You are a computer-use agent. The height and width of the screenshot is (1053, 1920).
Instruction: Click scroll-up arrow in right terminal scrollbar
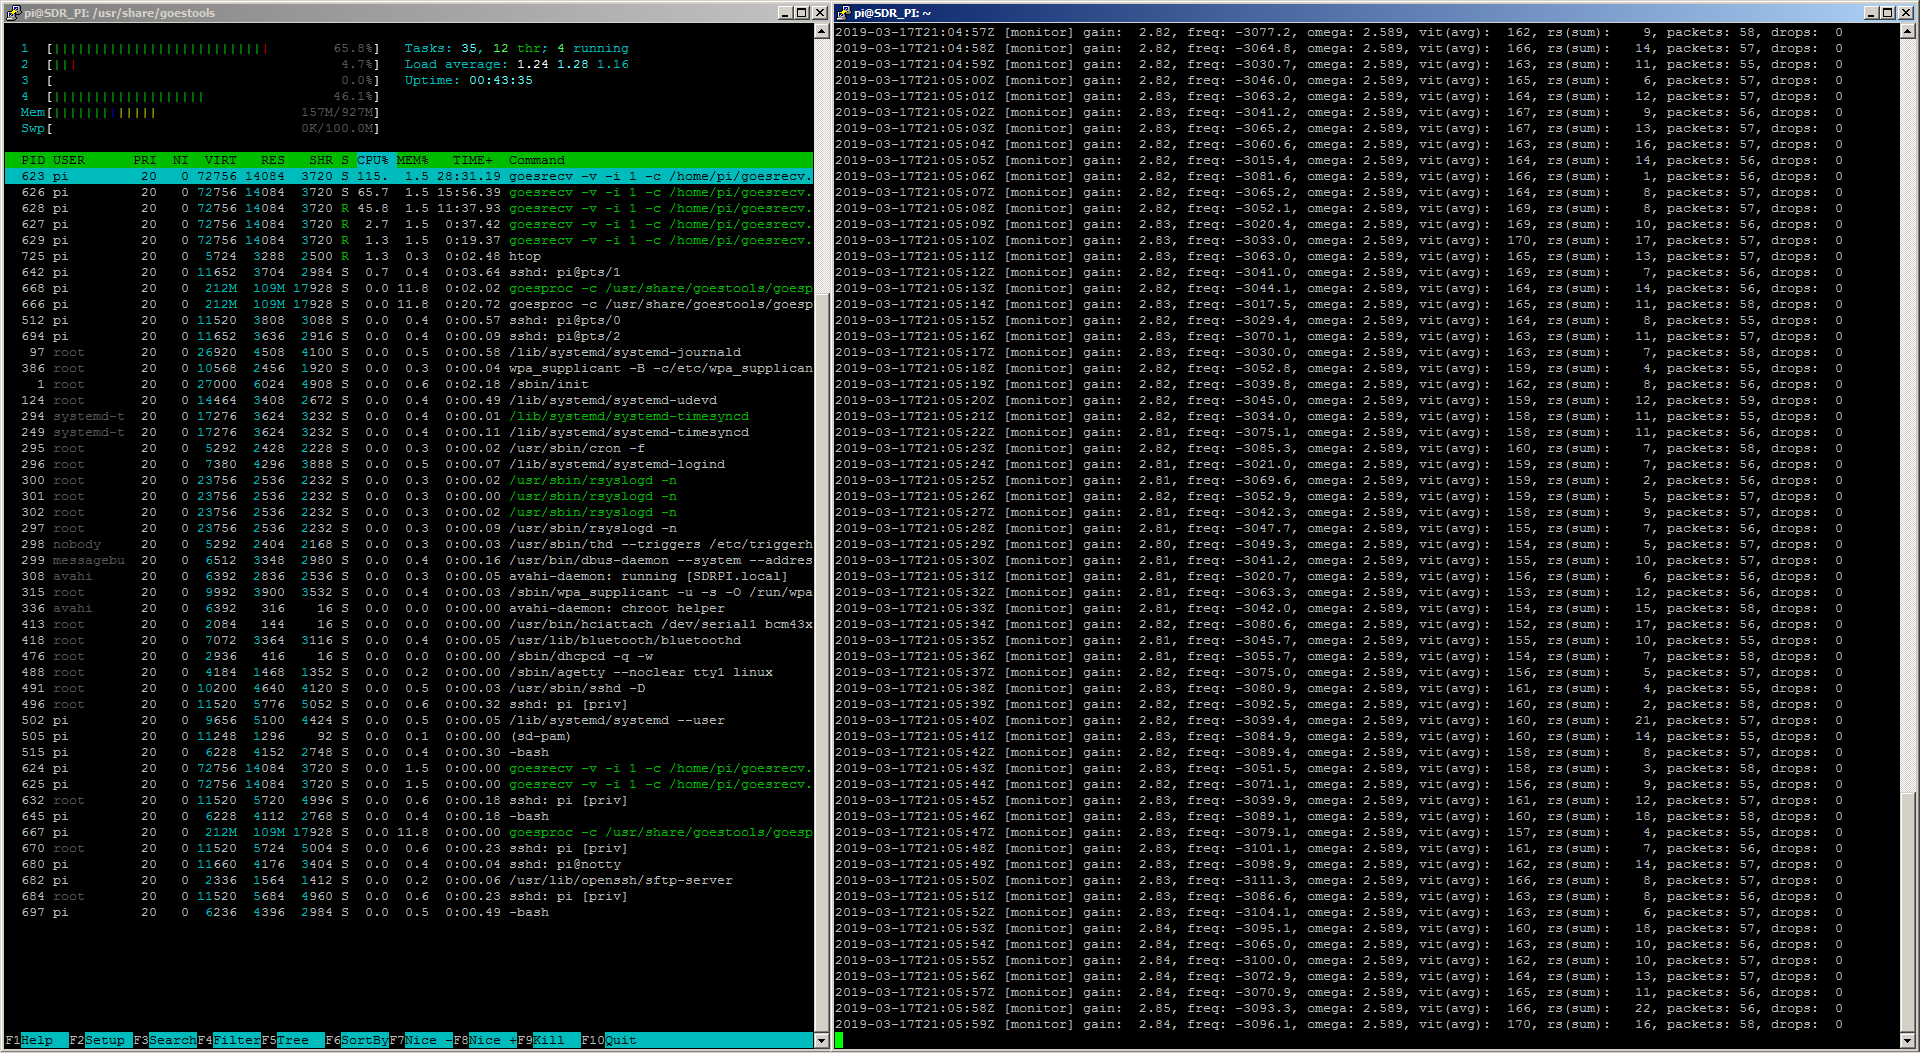tap(1908, 32)
